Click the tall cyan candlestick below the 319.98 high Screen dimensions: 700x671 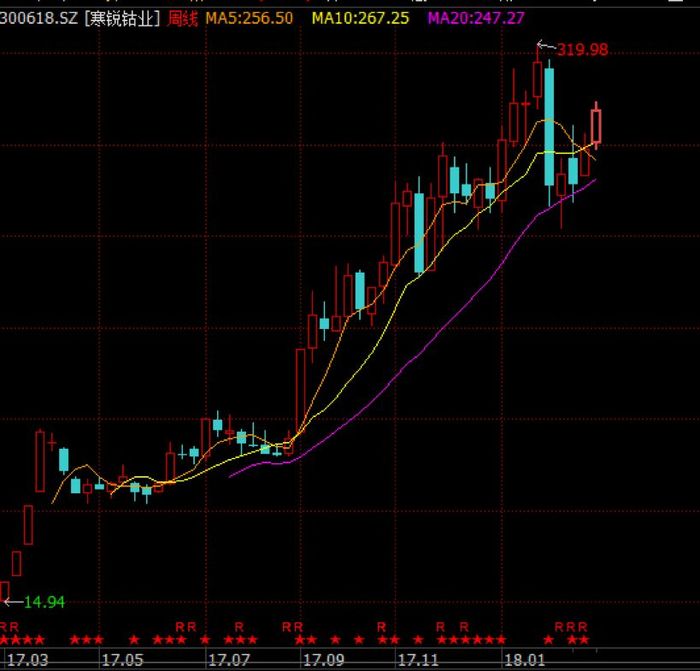point(549,127)
